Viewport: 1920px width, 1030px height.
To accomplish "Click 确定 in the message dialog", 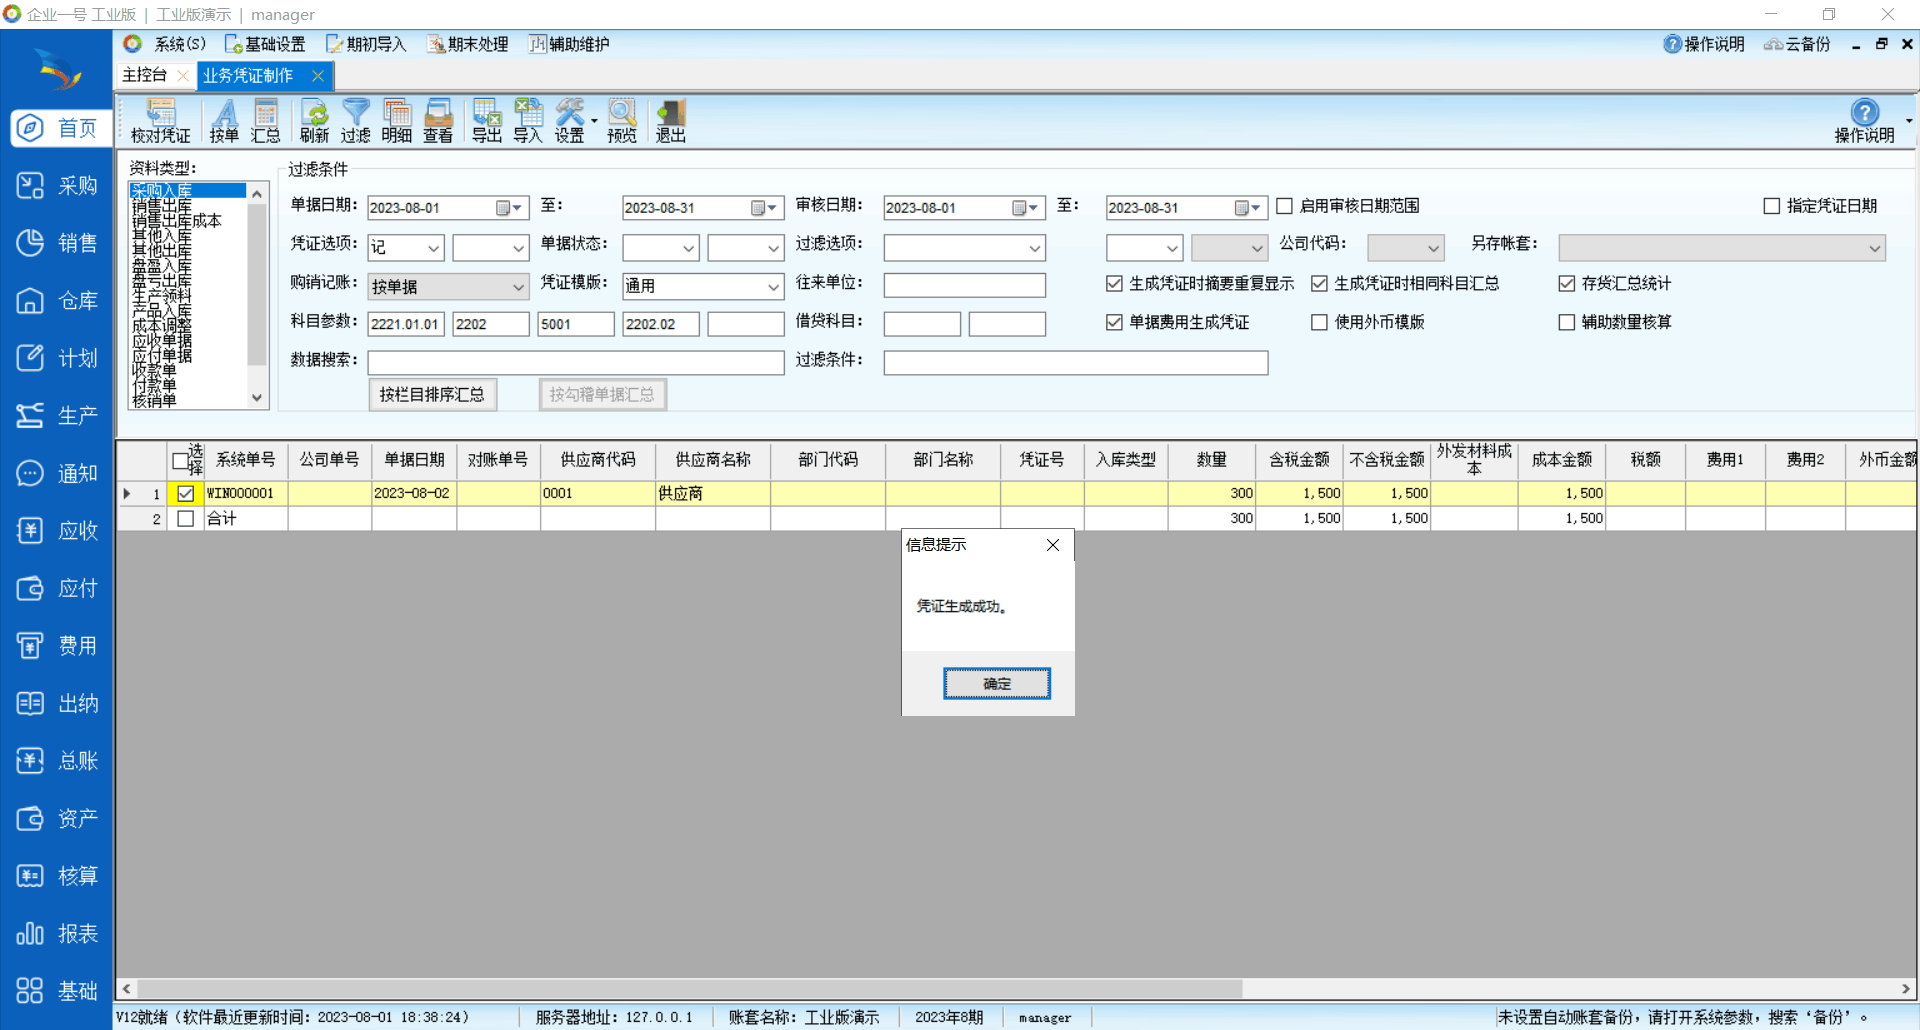I will point(996,683).
